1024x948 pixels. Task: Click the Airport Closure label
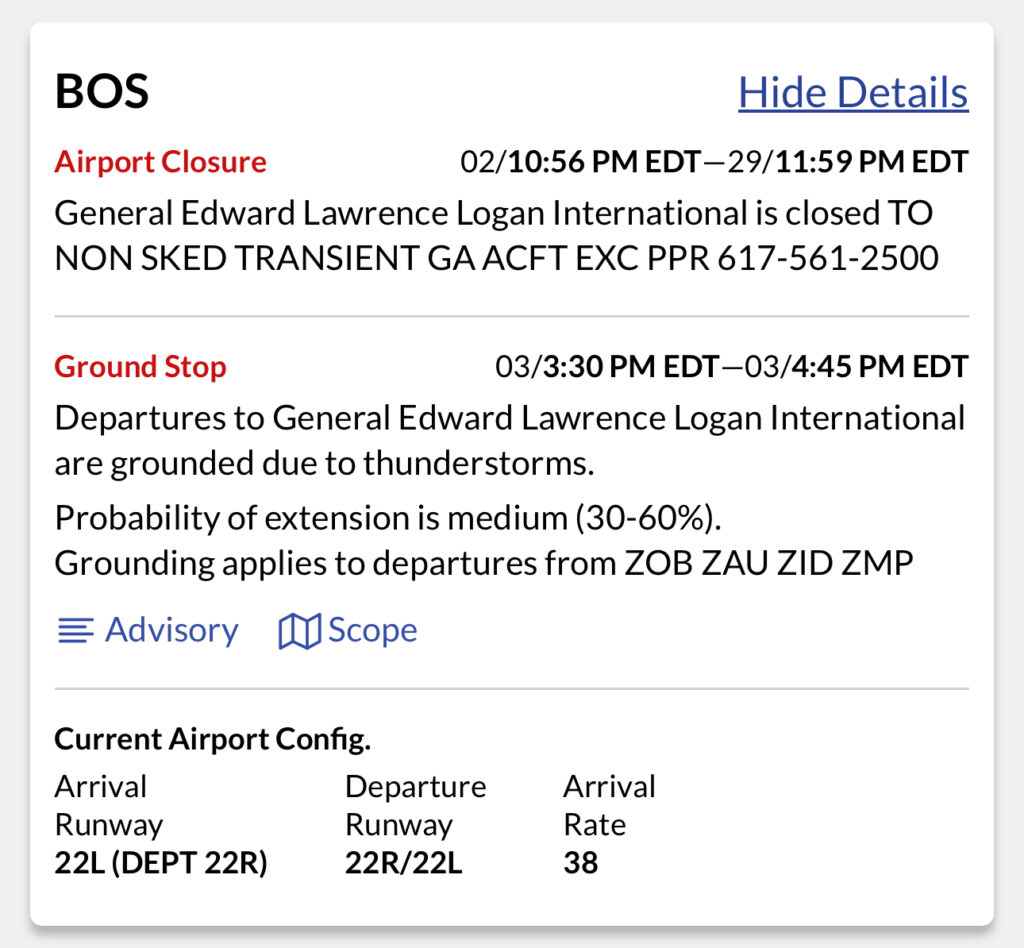click(161, 161)
